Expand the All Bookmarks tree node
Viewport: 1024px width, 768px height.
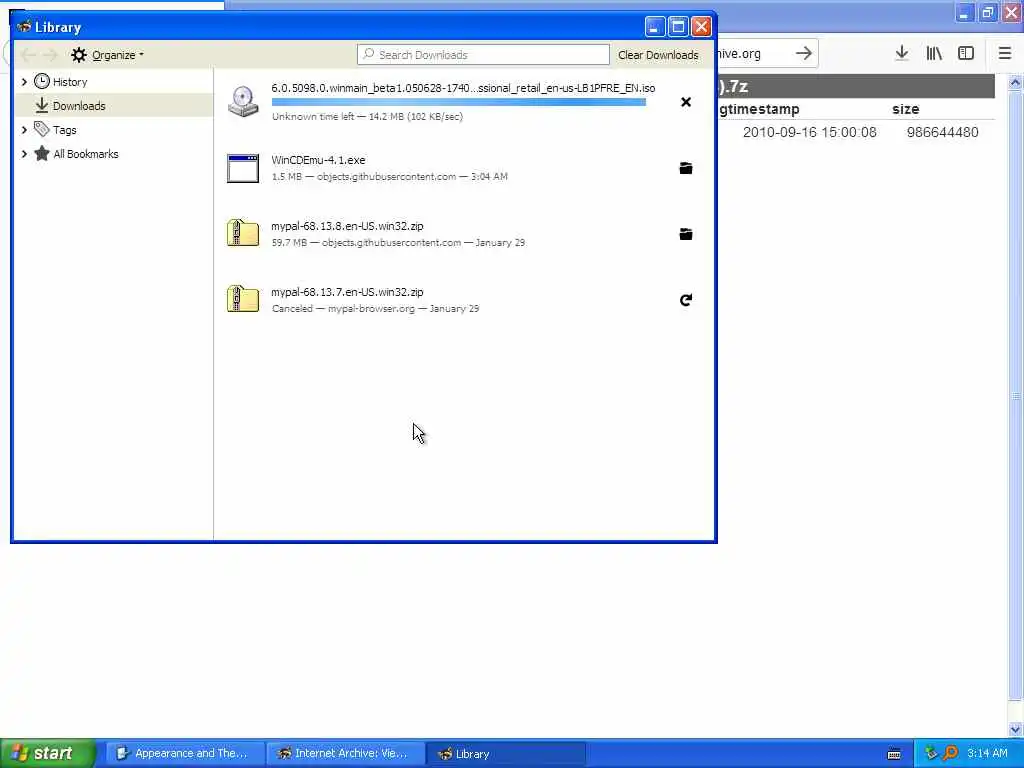tap(24, 154)
